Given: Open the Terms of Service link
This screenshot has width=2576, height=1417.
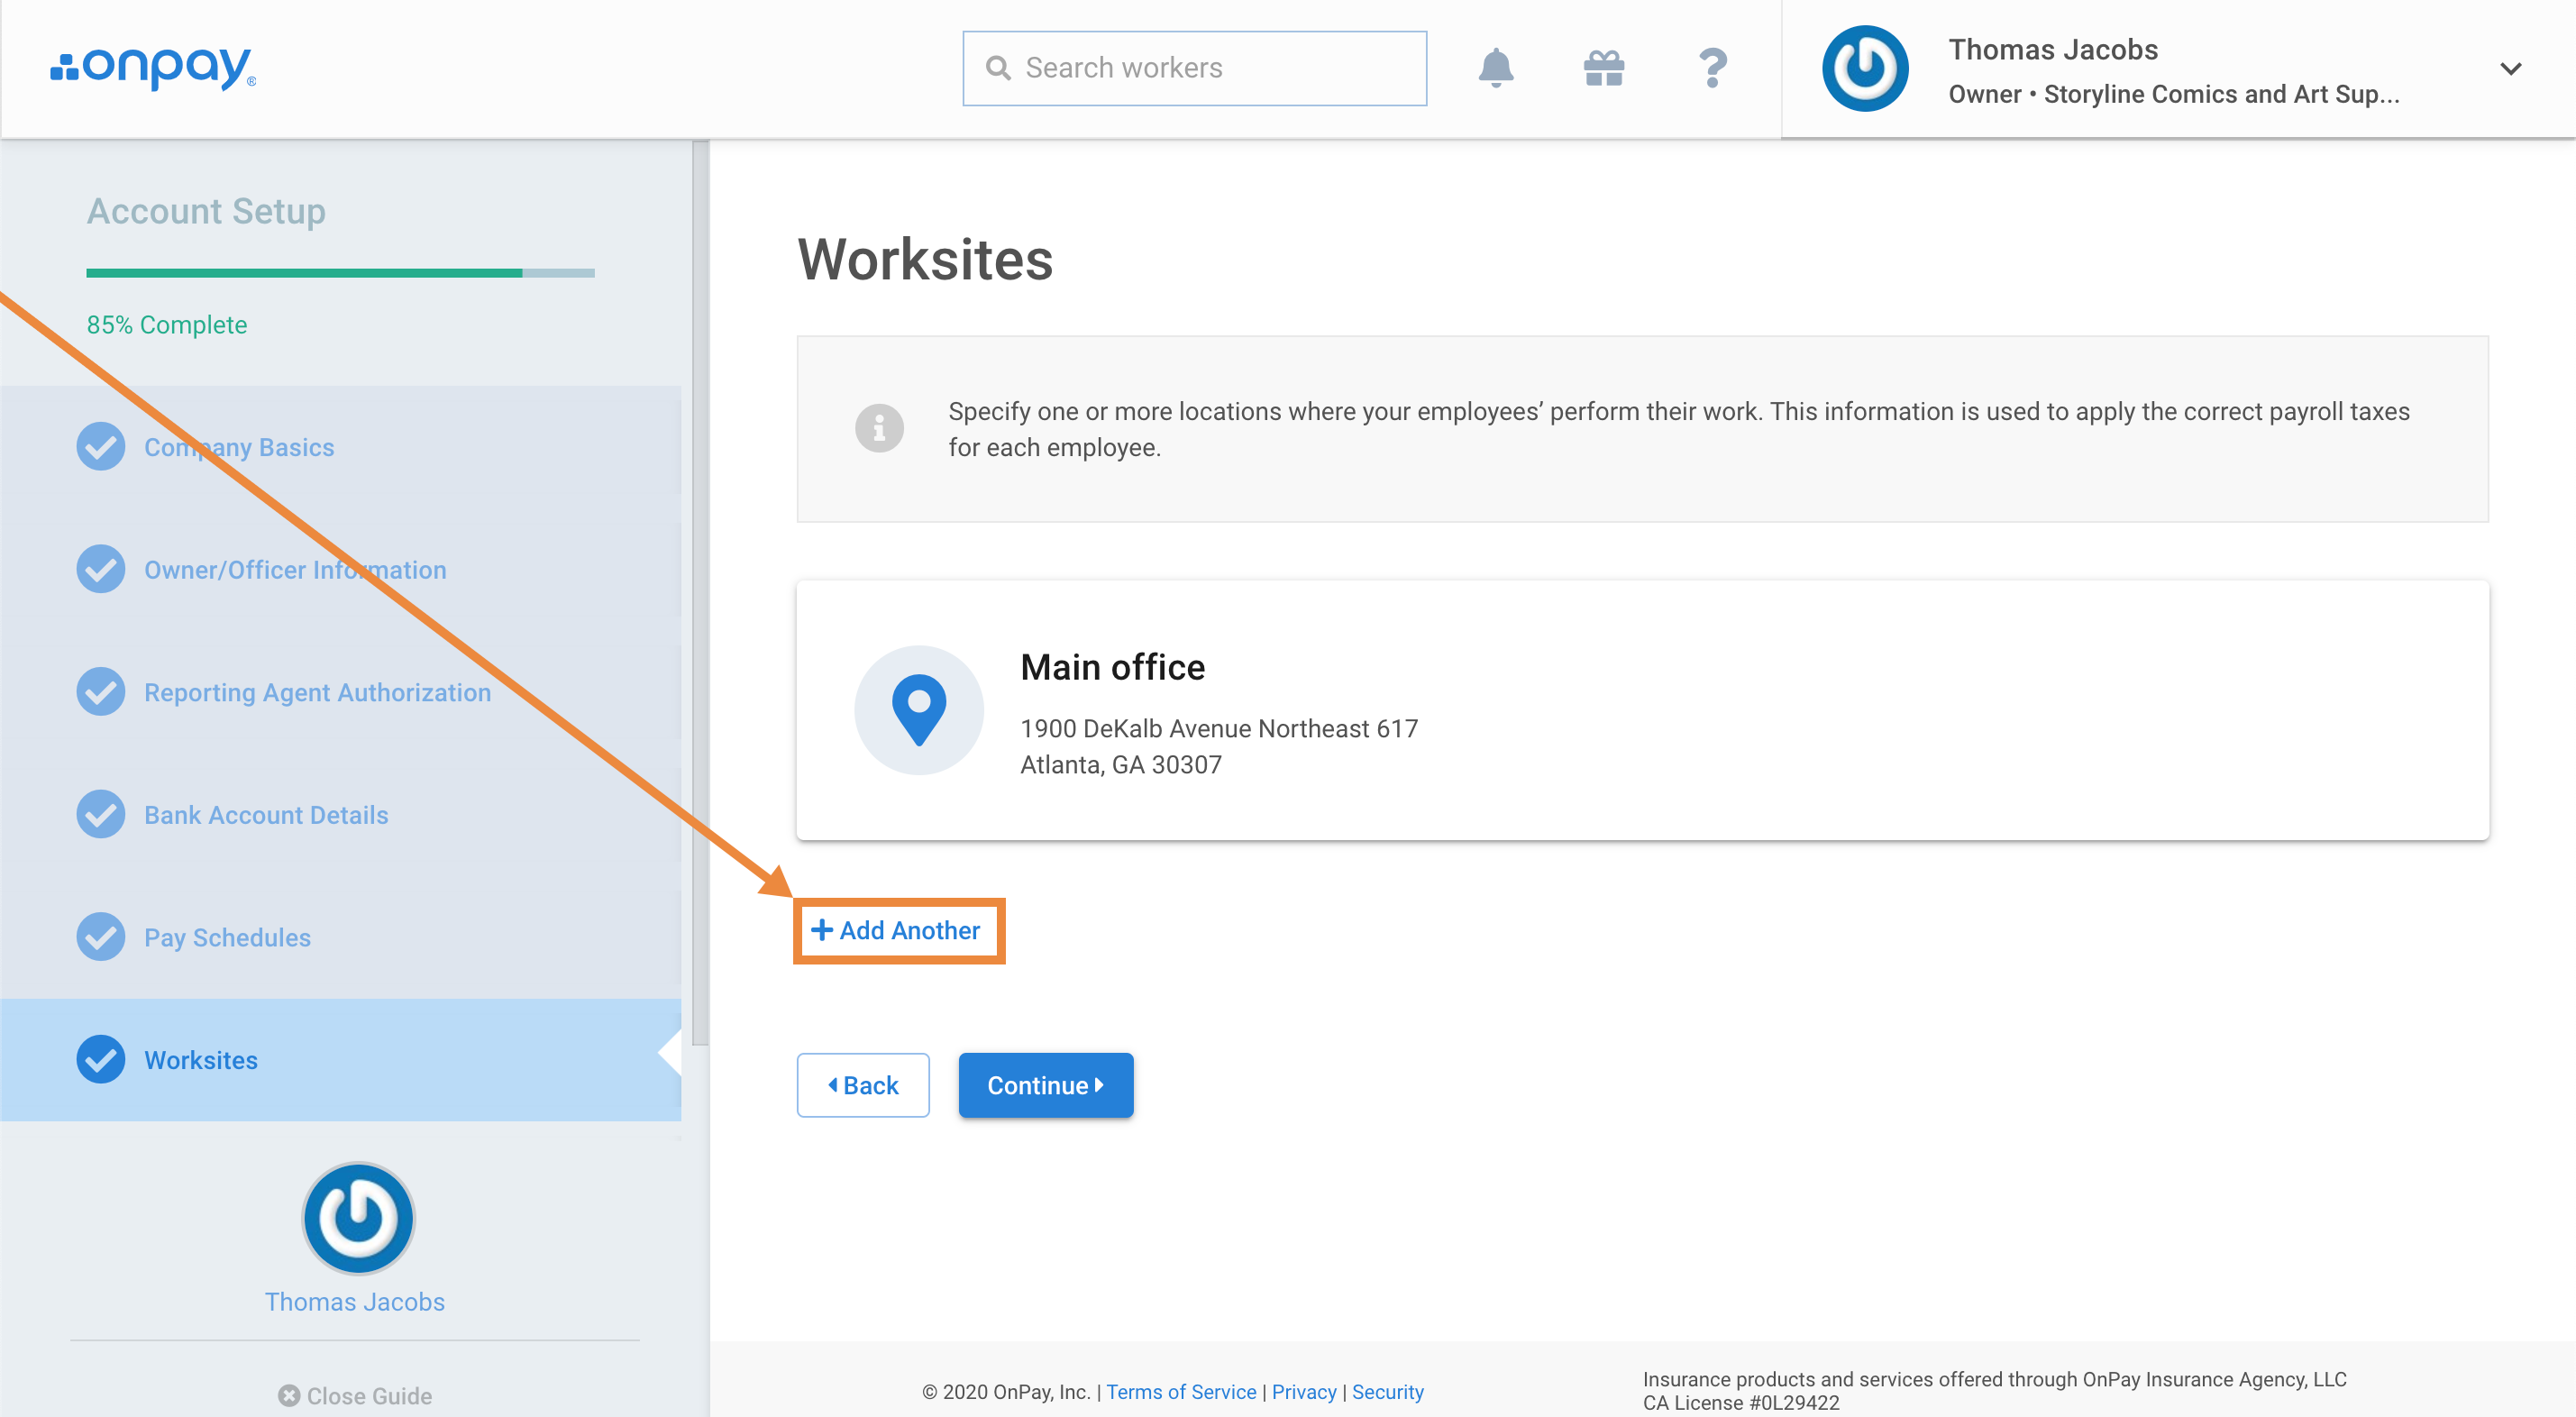Looking at the screenshot, I should coord(1181,1392).
